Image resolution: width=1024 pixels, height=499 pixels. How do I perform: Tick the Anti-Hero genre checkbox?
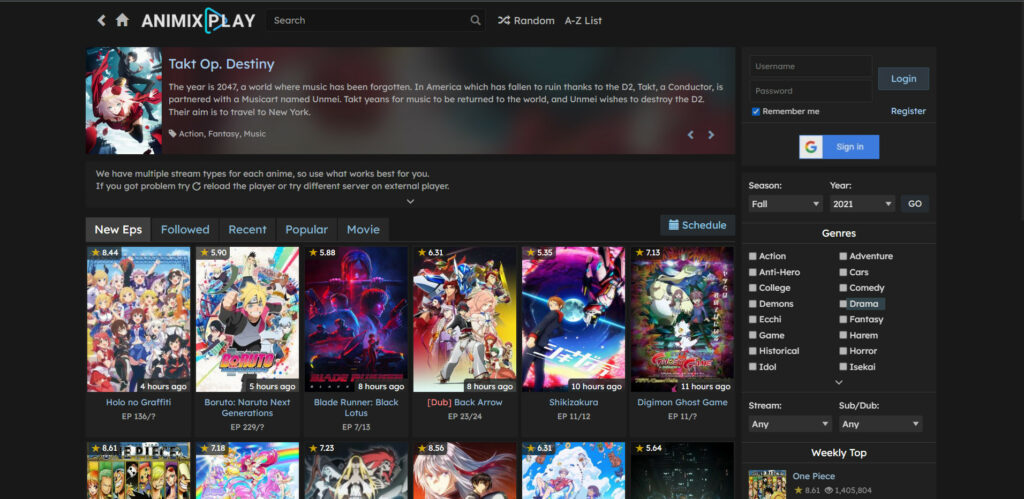click(x=753, y=272)
